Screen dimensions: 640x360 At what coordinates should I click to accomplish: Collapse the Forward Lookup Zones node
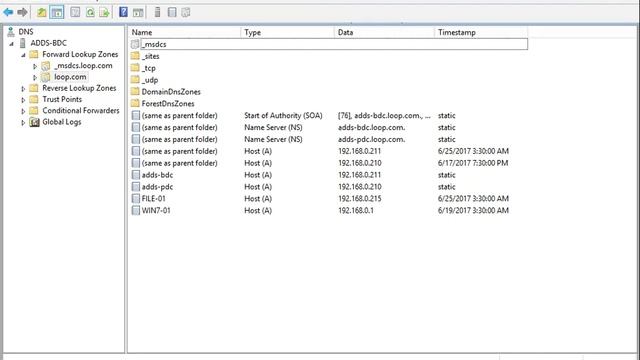click(23, 55)
